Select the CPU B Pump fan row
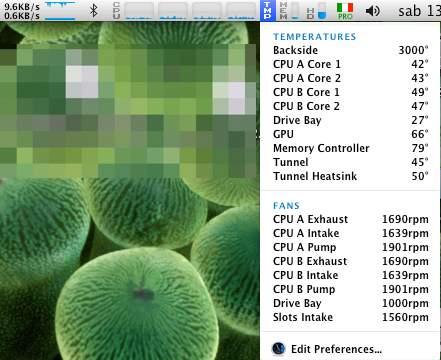 pyautogui.click(x=350, y=289)
